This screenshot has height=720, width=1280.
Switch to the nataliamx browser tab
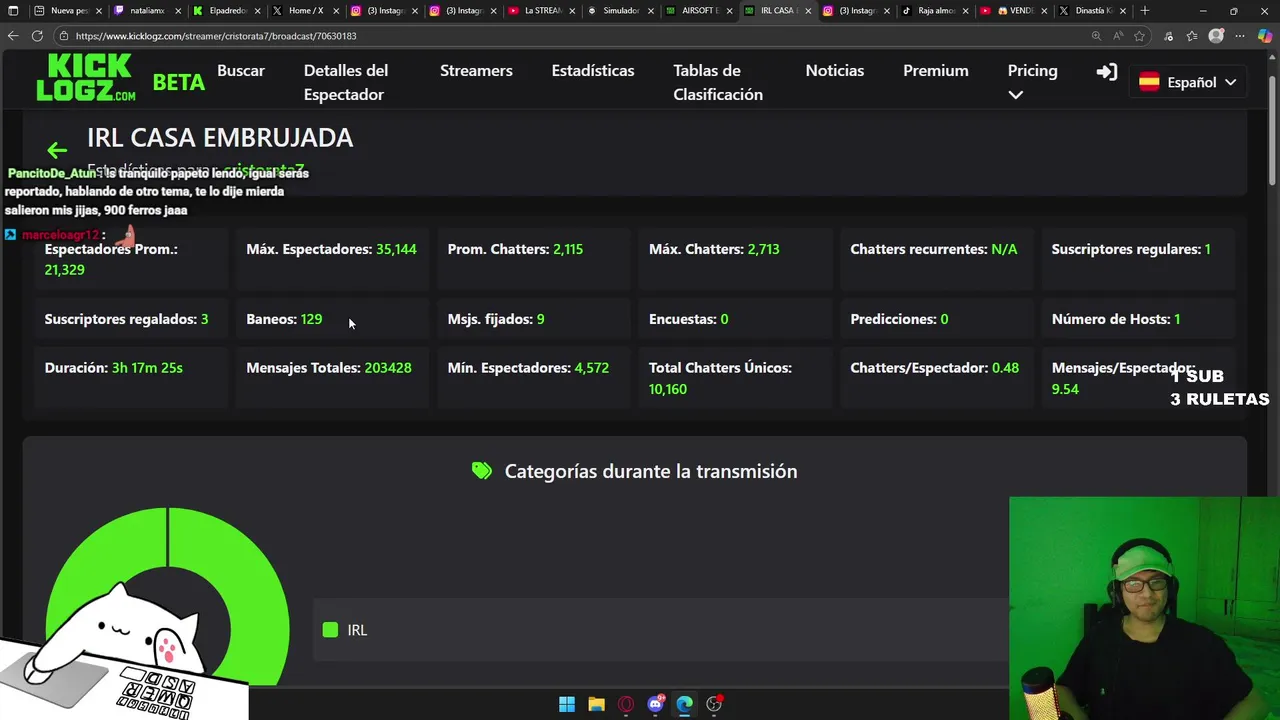click(x=147, y=10)
